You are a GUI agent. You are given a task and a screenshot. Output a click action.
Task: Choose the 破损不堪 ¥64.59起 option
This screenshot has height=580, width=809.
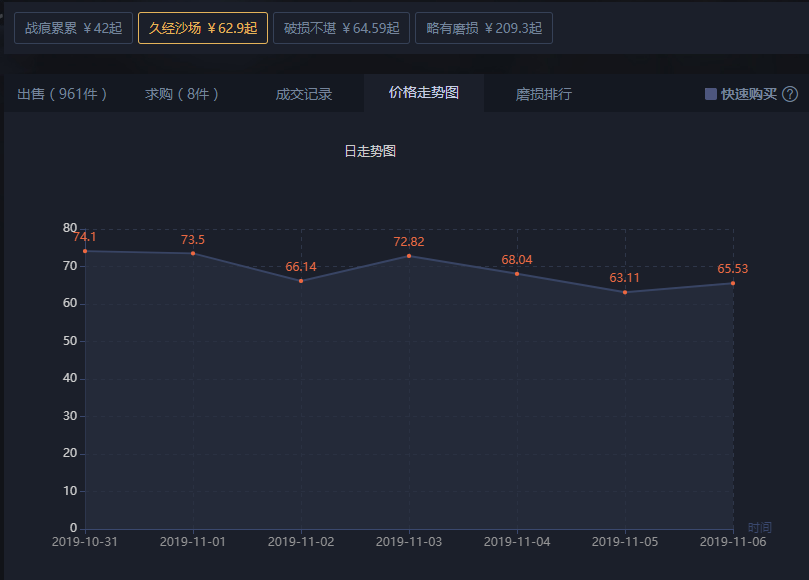click(341, 28)
